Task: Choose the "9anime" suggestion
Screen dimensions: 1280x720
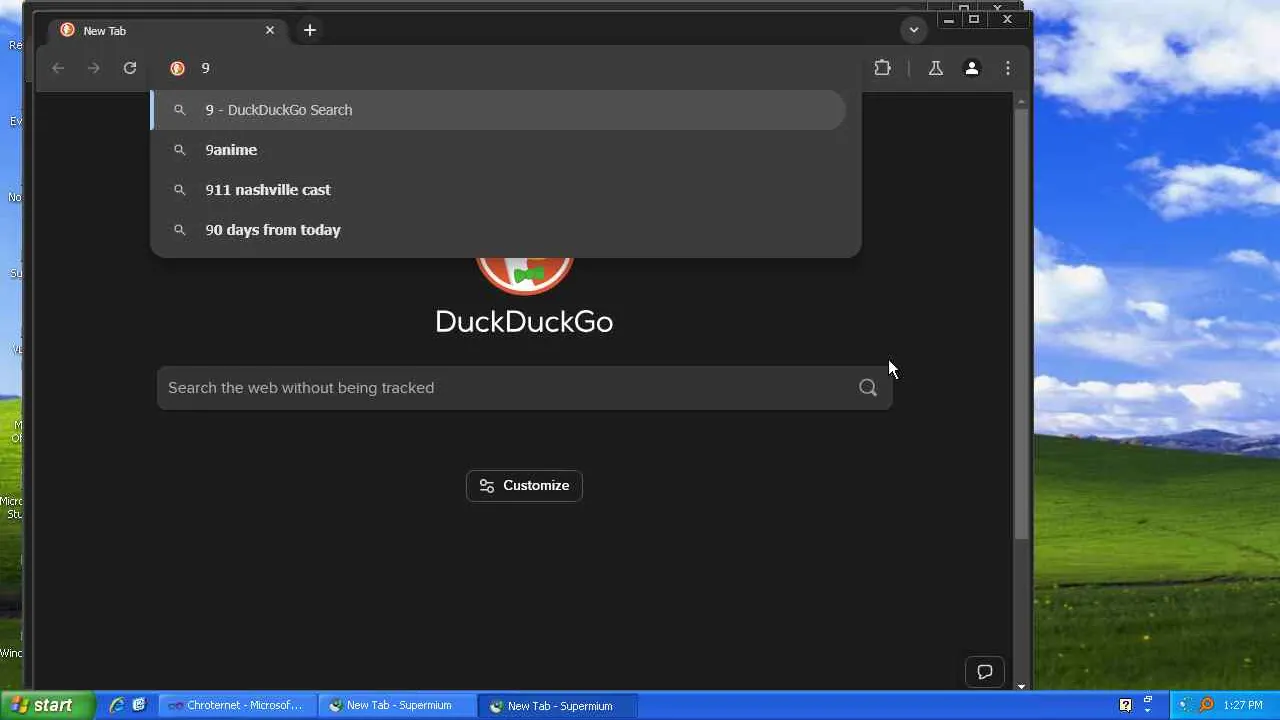Action: click(498, 150)
